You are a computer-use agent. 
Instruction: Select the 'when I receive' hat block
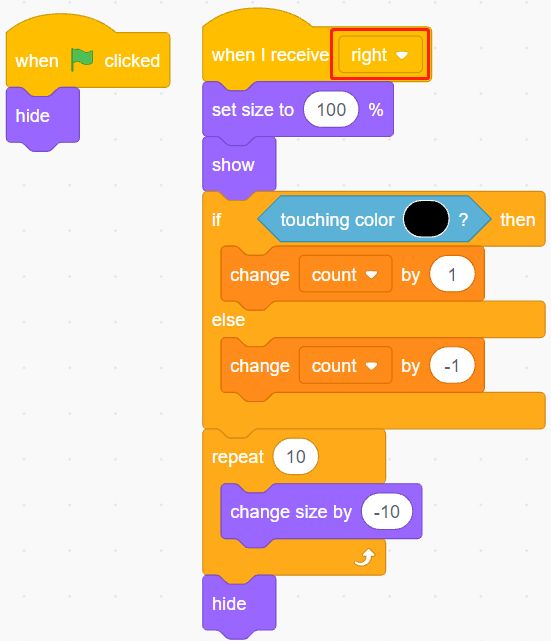270,55
